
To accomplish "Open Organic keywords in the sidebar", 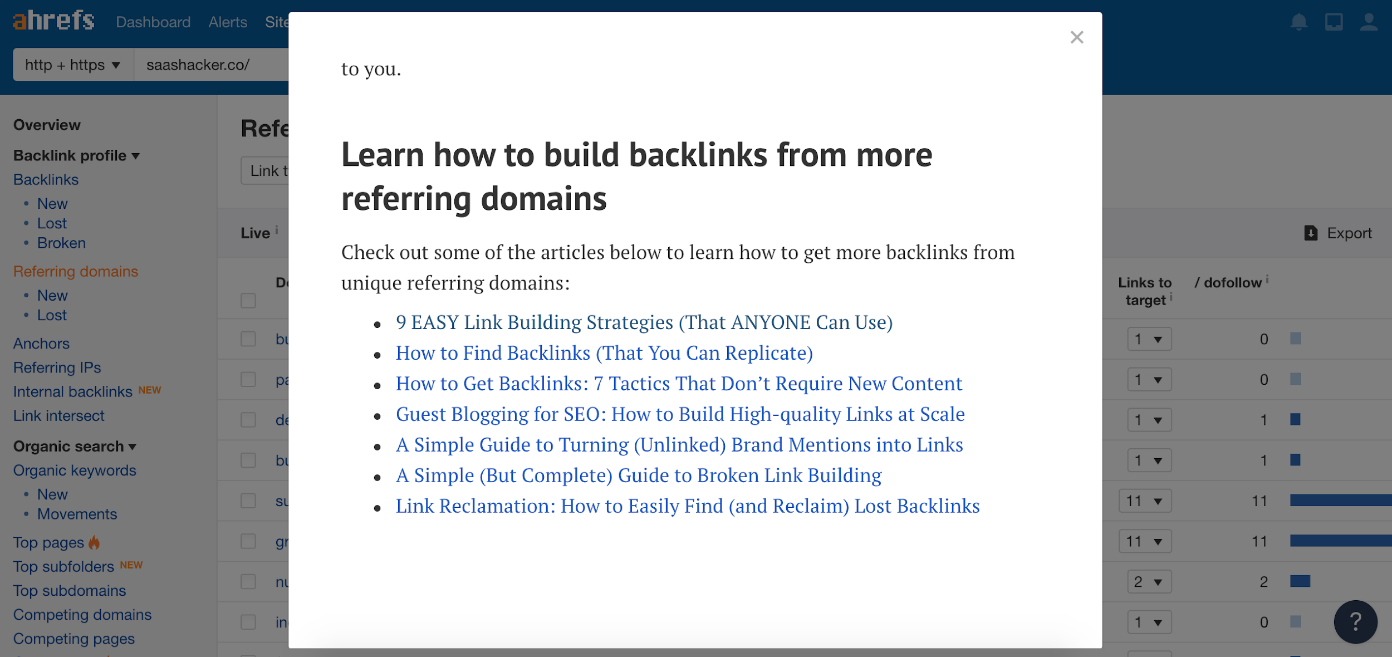I will [75, 471].
